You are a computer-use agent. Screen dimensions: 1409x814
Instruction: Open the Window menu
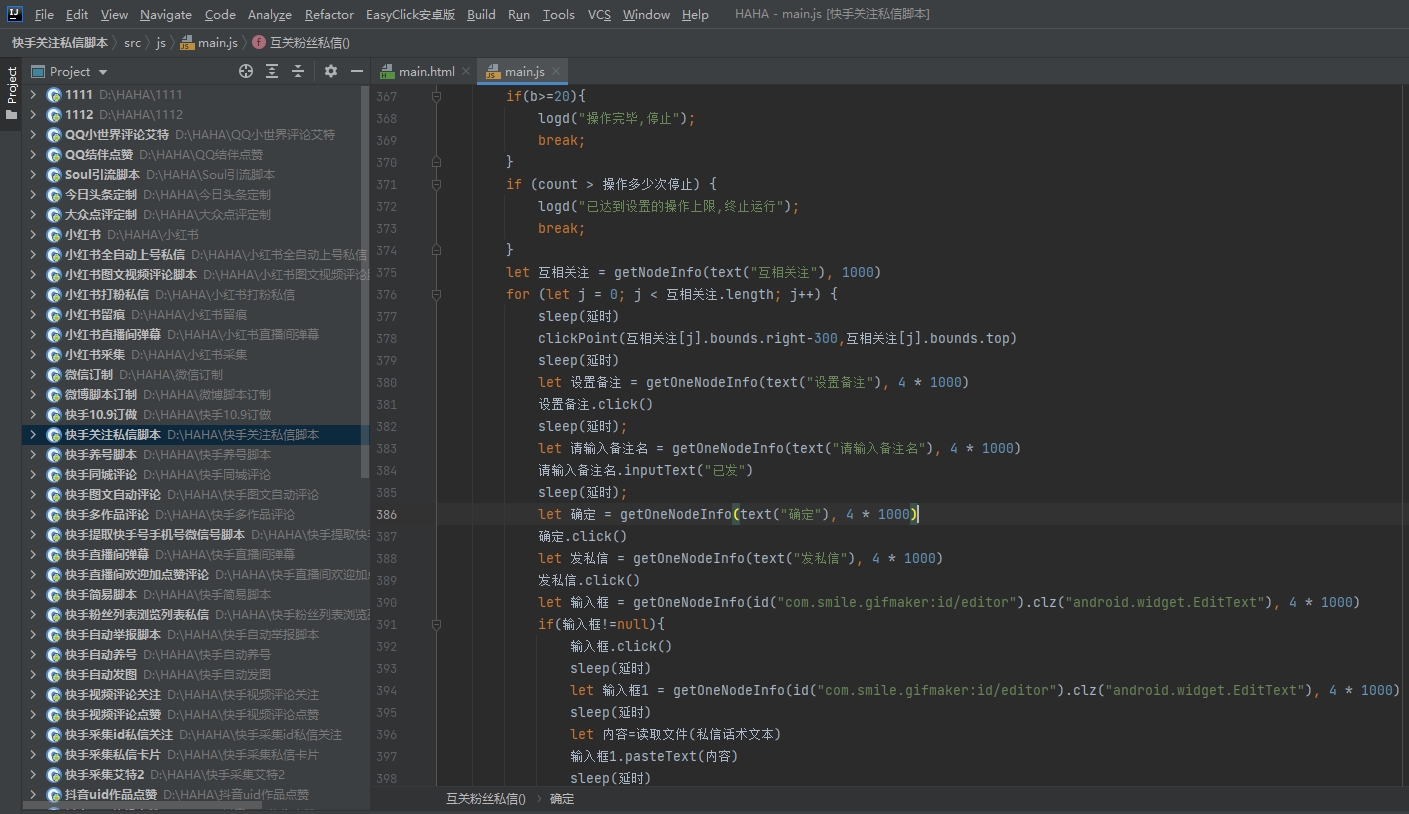[646, 14]
